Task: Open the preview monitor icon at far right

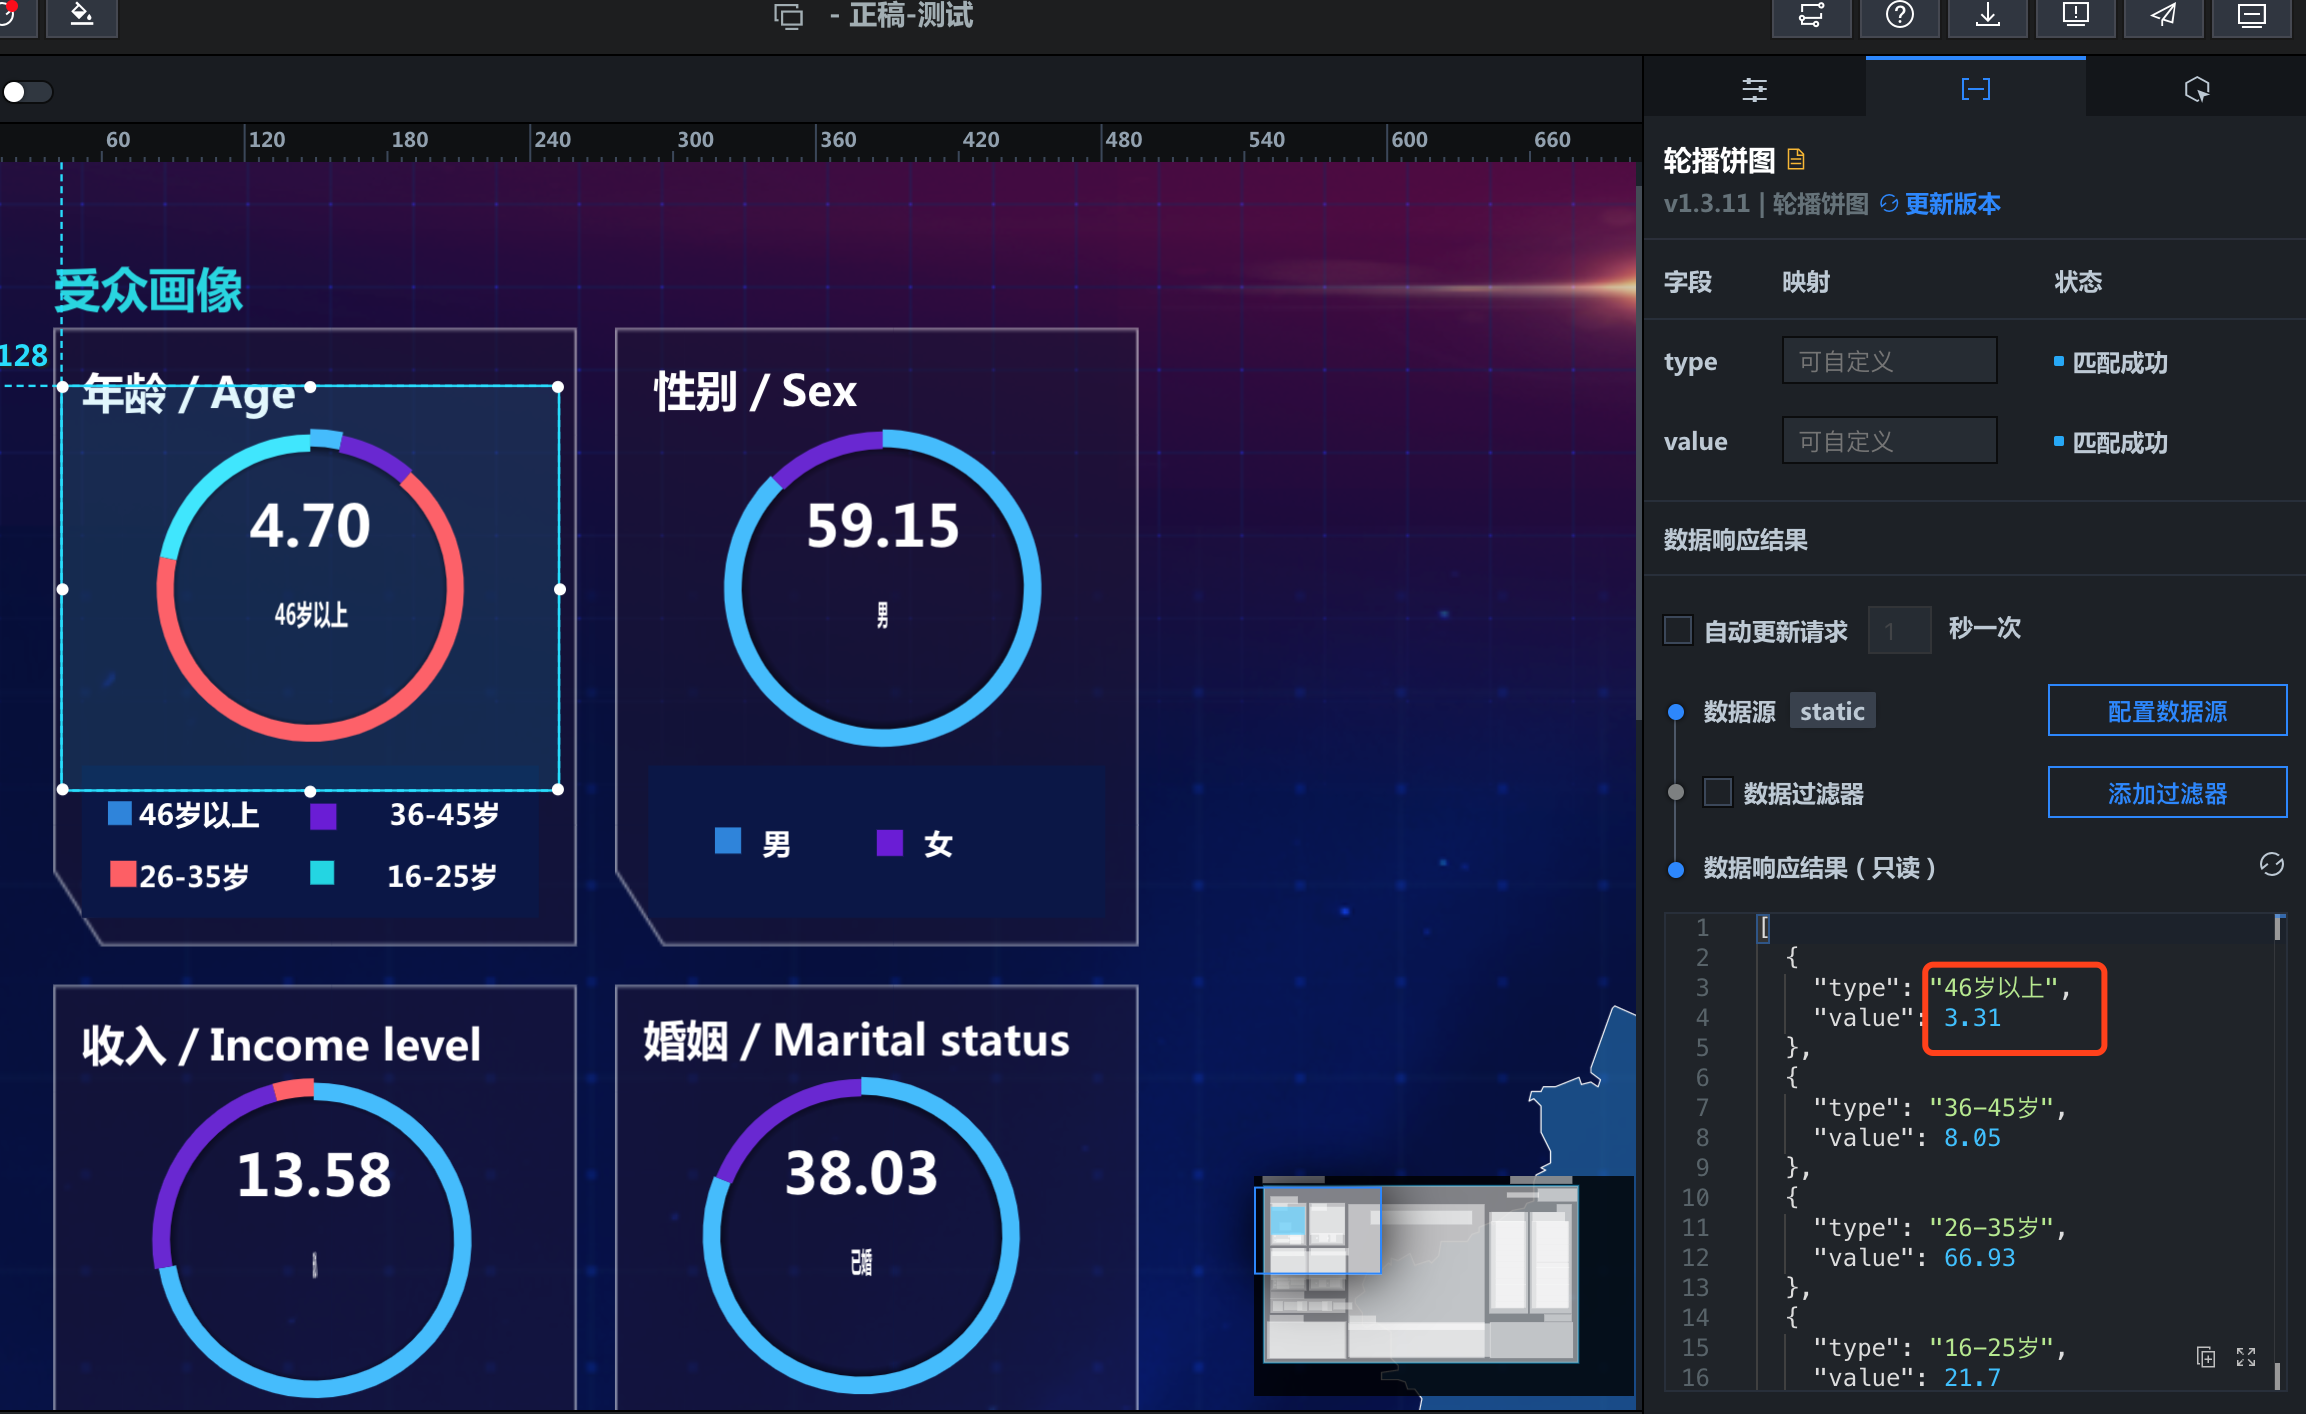Action: pyautogui.click(x=2251, y=16)
